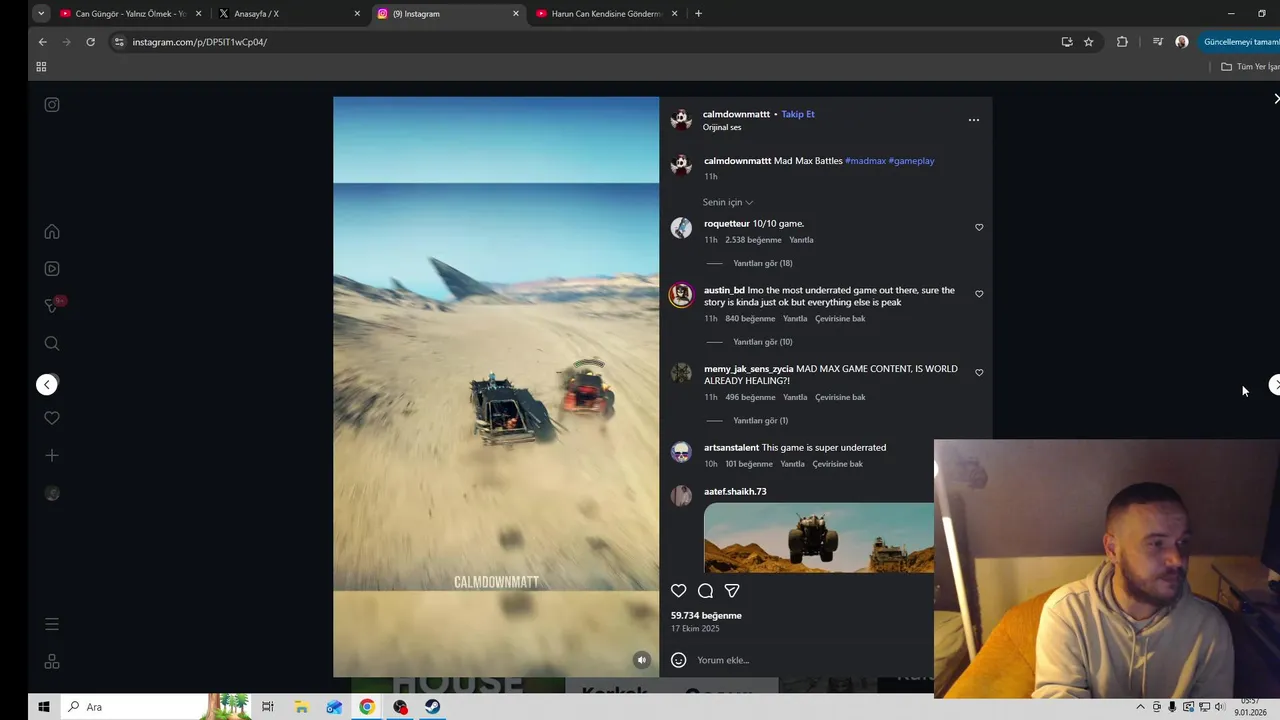
Task: Open Meta apps icon at sidebar bottom
Action: (x=52, y=661)
